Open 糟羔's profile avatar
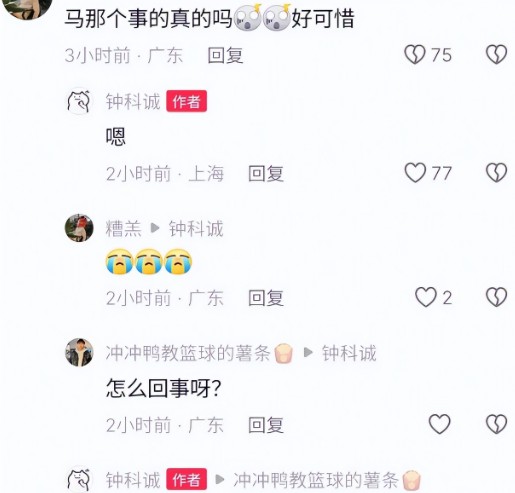The image size is (515, 493). tap(79, 228)
